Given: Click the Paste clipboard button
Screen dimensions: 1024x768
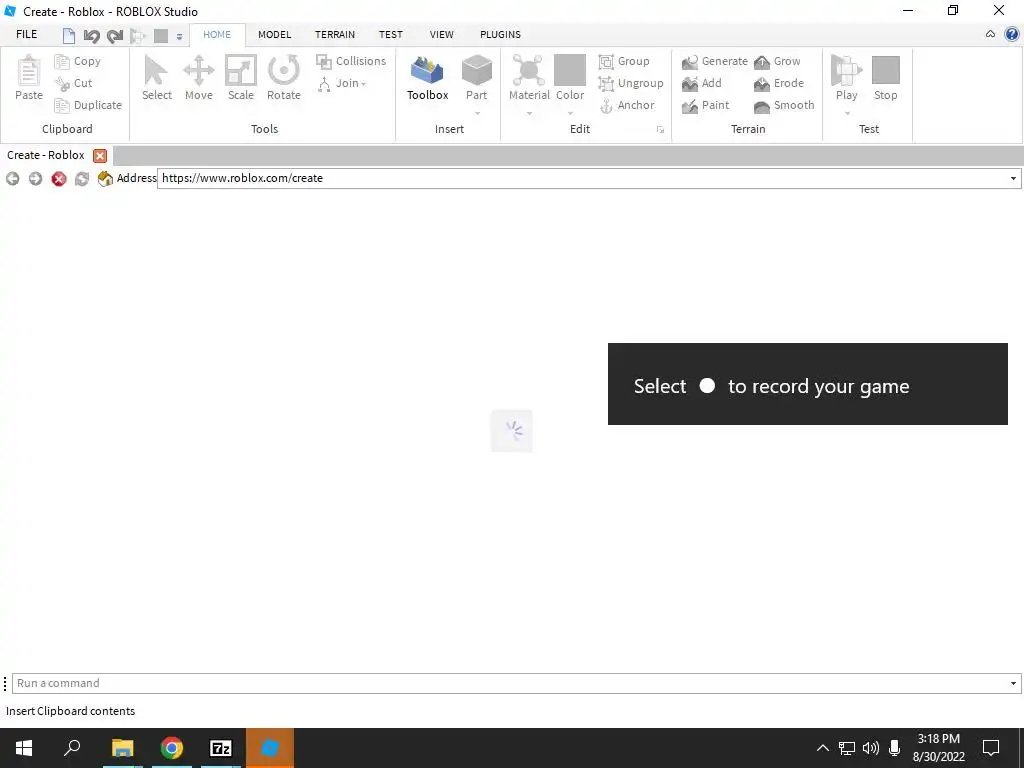Looking at the screenshot, I should pos(29,78).
